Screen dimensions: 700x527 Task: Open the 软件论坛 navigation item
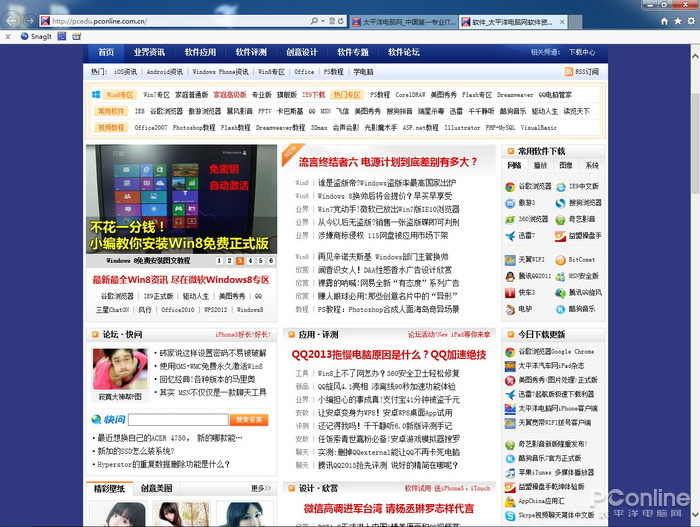(x=404, y=52)
